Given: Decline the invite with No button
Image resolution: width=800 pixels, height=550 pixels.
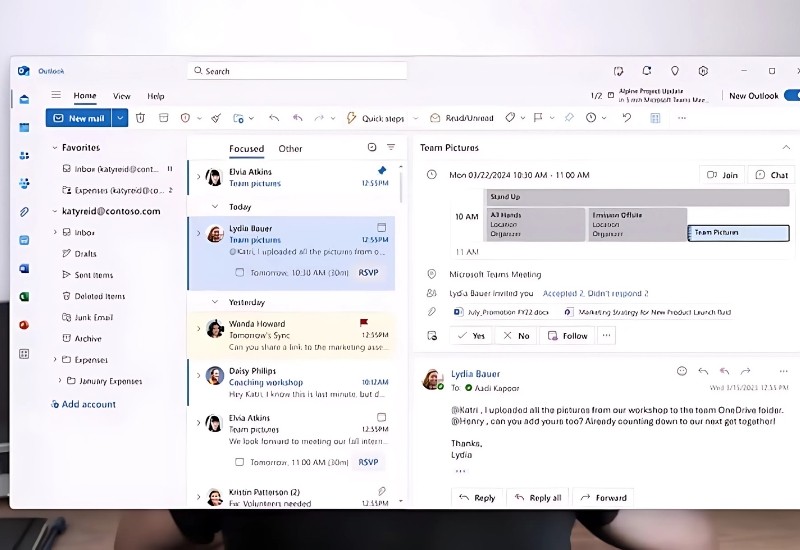Looking at the screenshot, I should [516, 336].
